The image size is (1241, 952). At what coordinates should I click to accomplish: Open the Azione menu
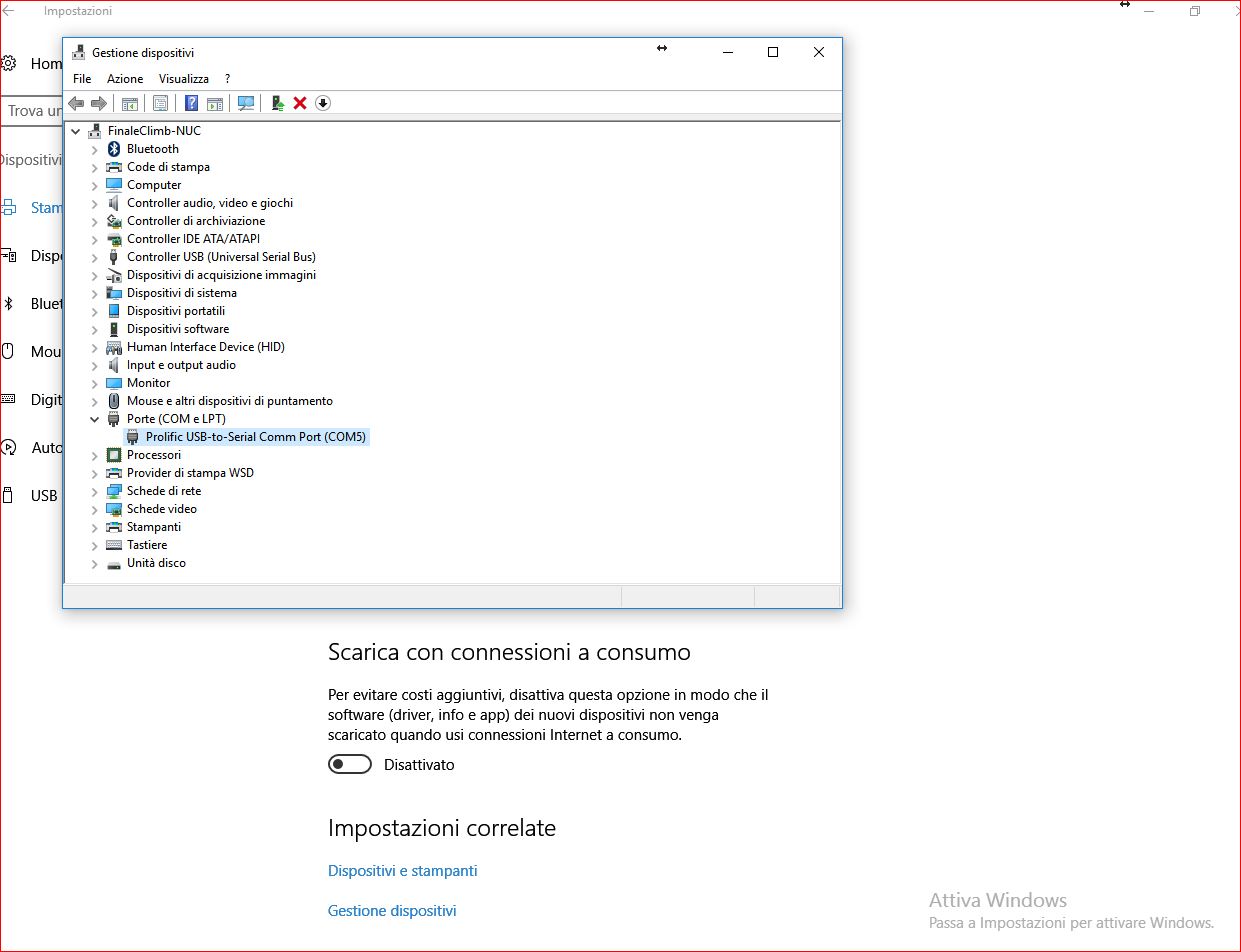[x=125, y=79]
